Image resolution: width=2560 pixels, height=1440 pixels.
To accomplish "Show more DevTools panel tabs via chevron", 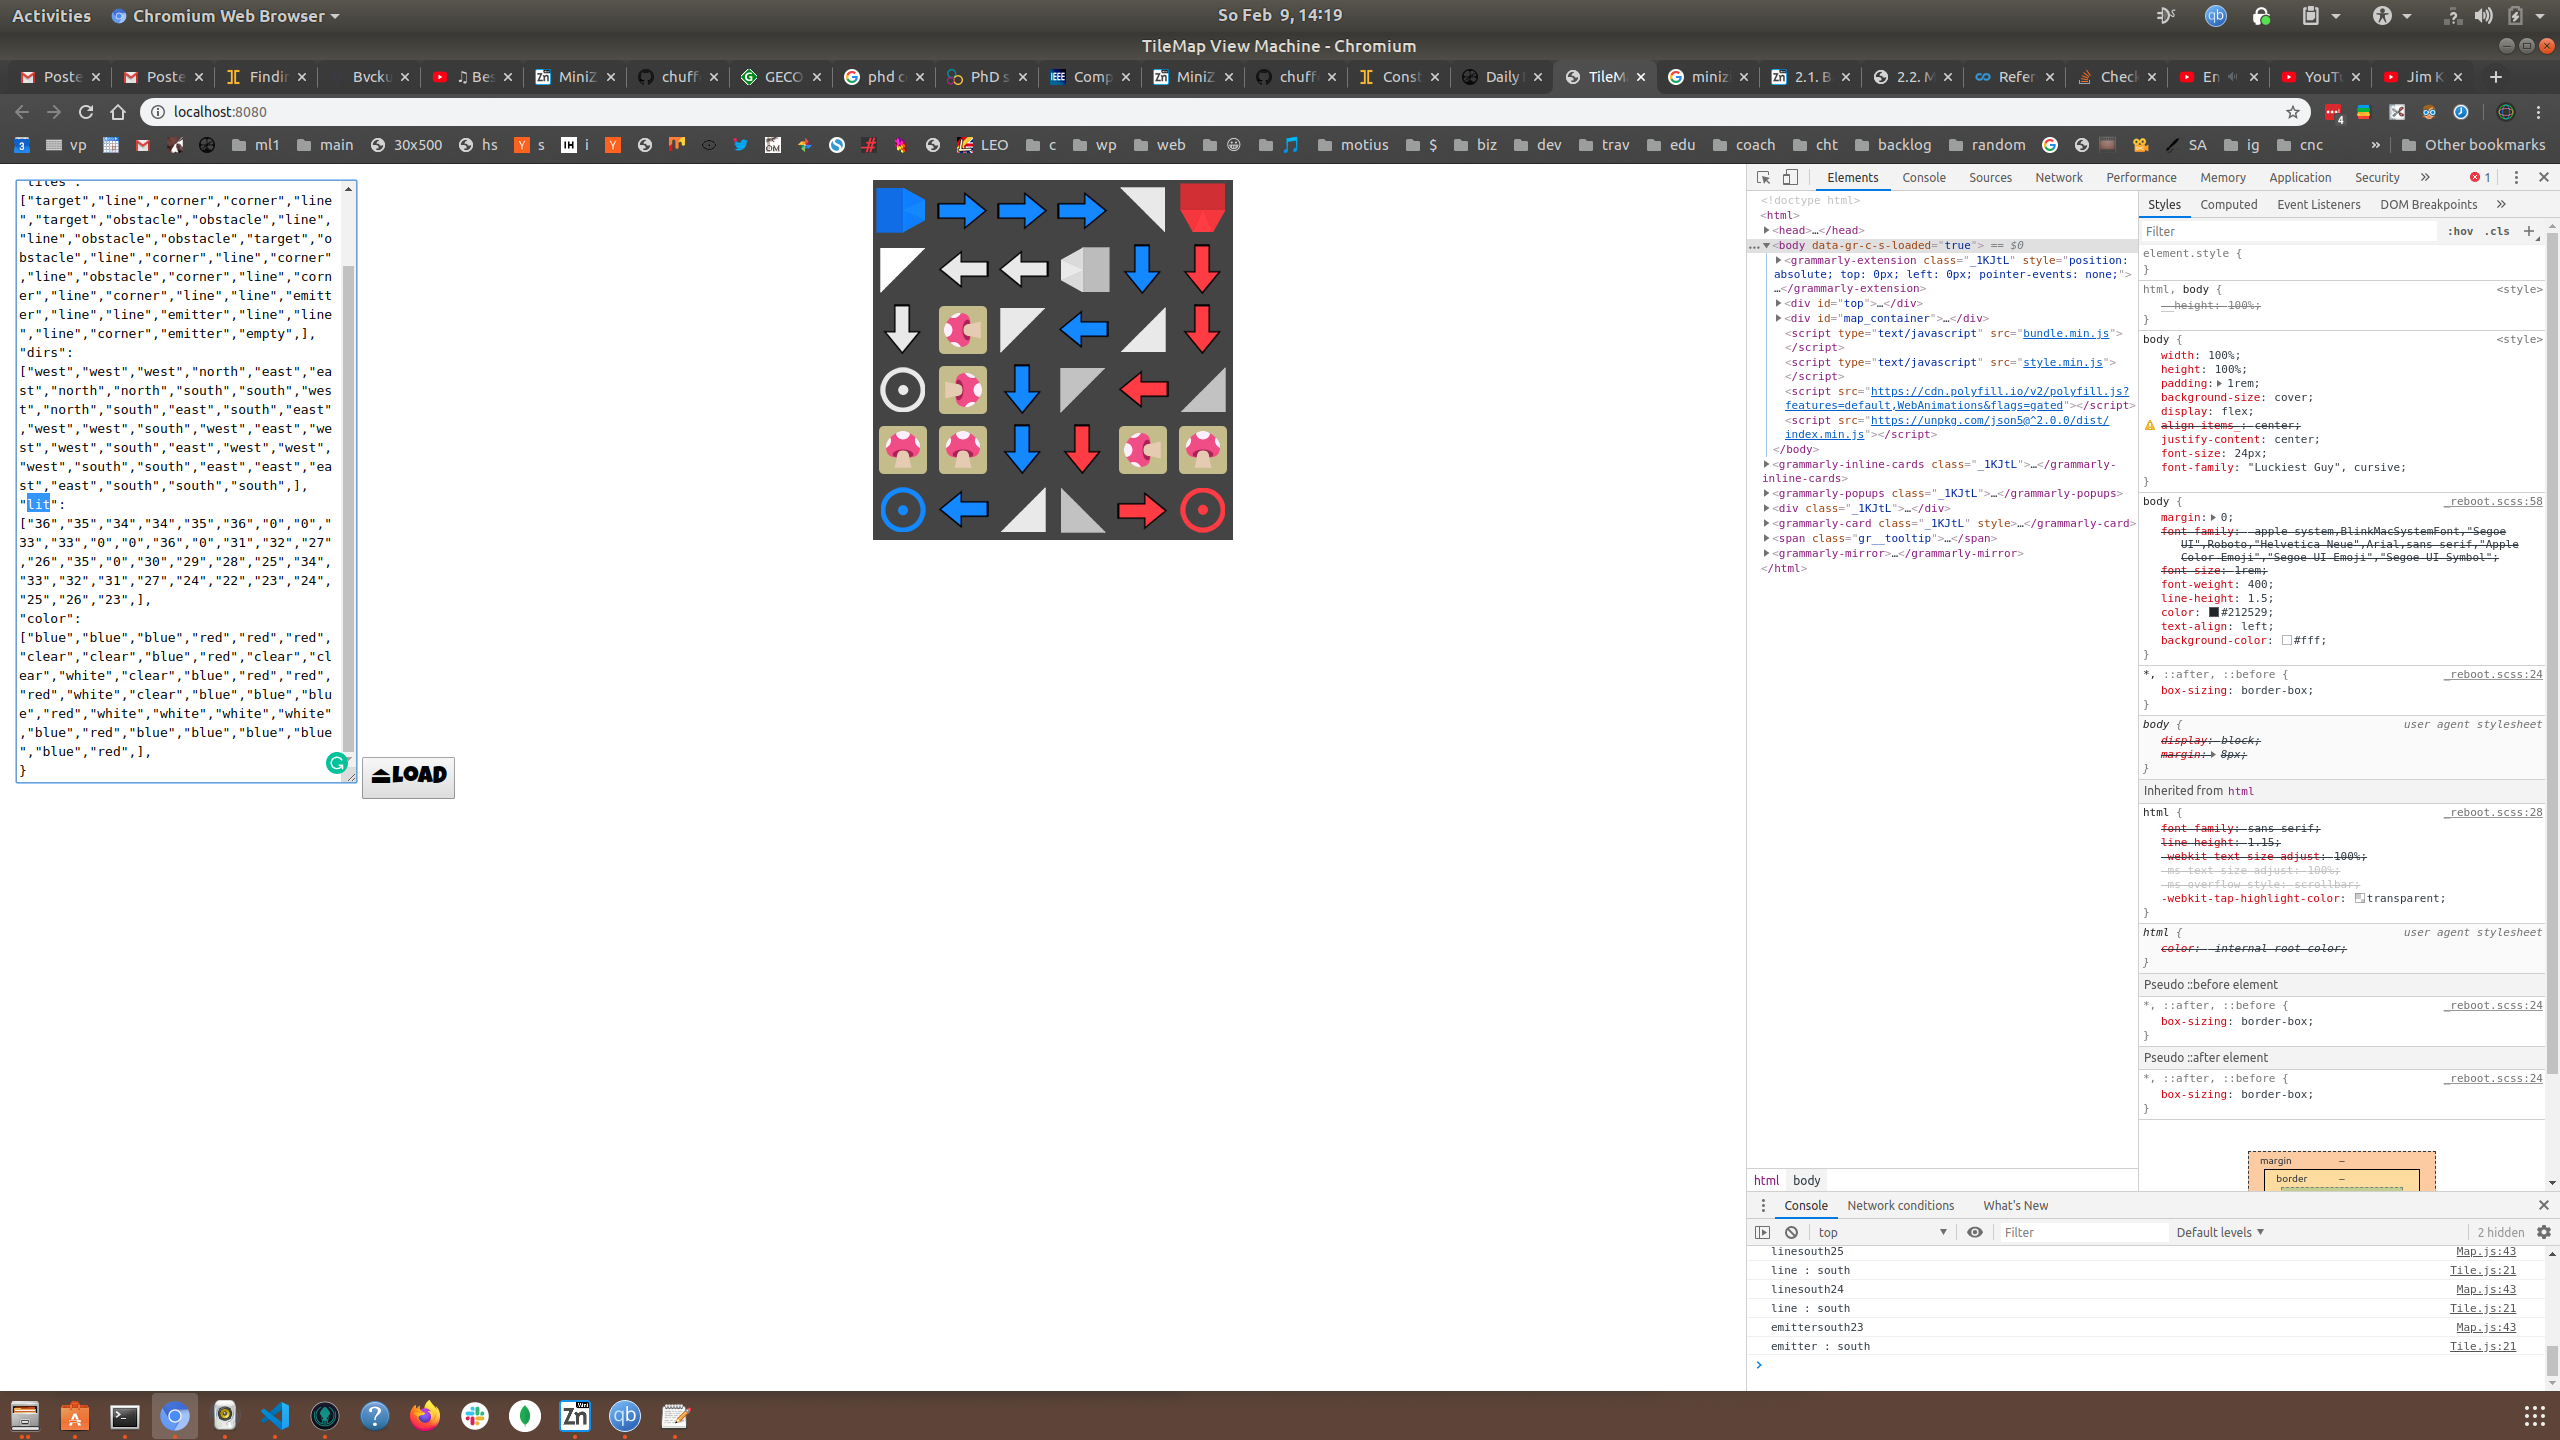I will point(2425,177).
